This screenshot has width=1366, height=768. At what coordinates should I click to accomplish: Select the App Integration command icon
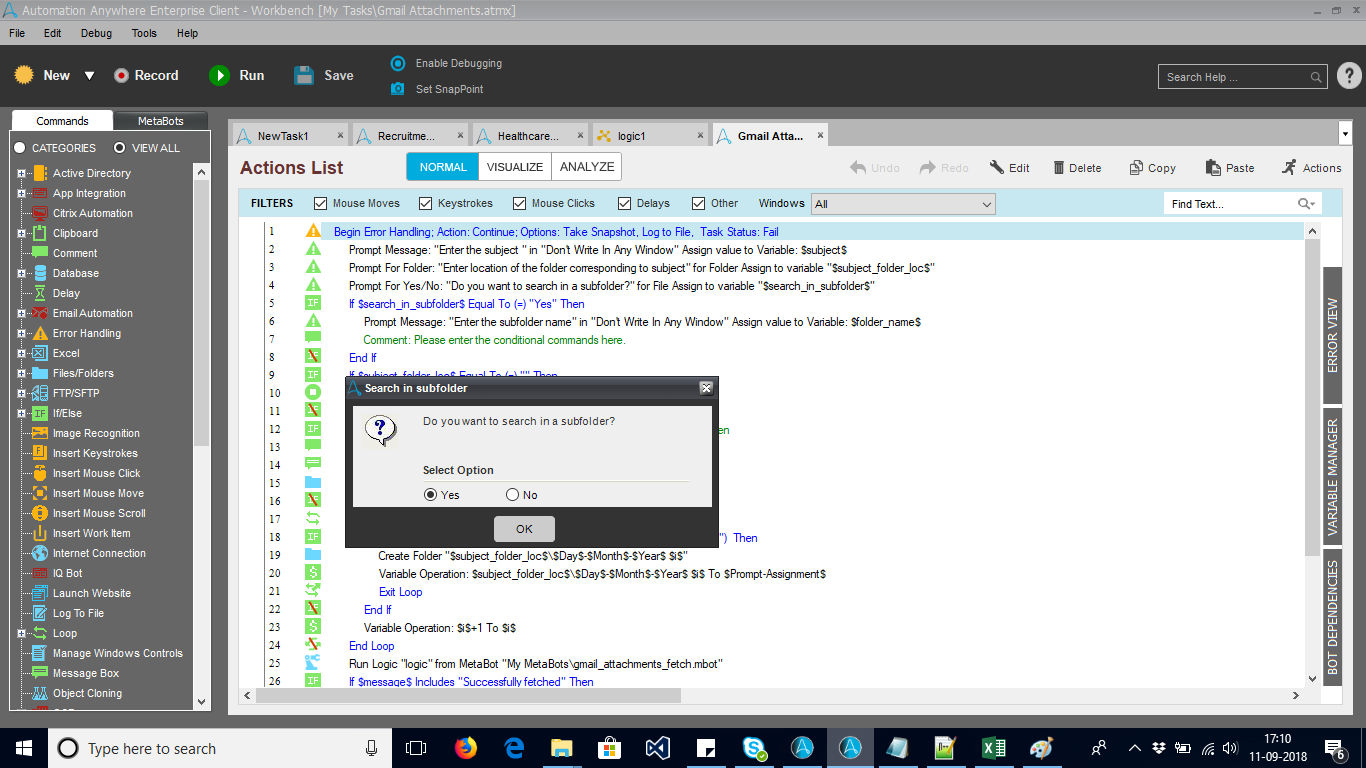tap(40, 193)
